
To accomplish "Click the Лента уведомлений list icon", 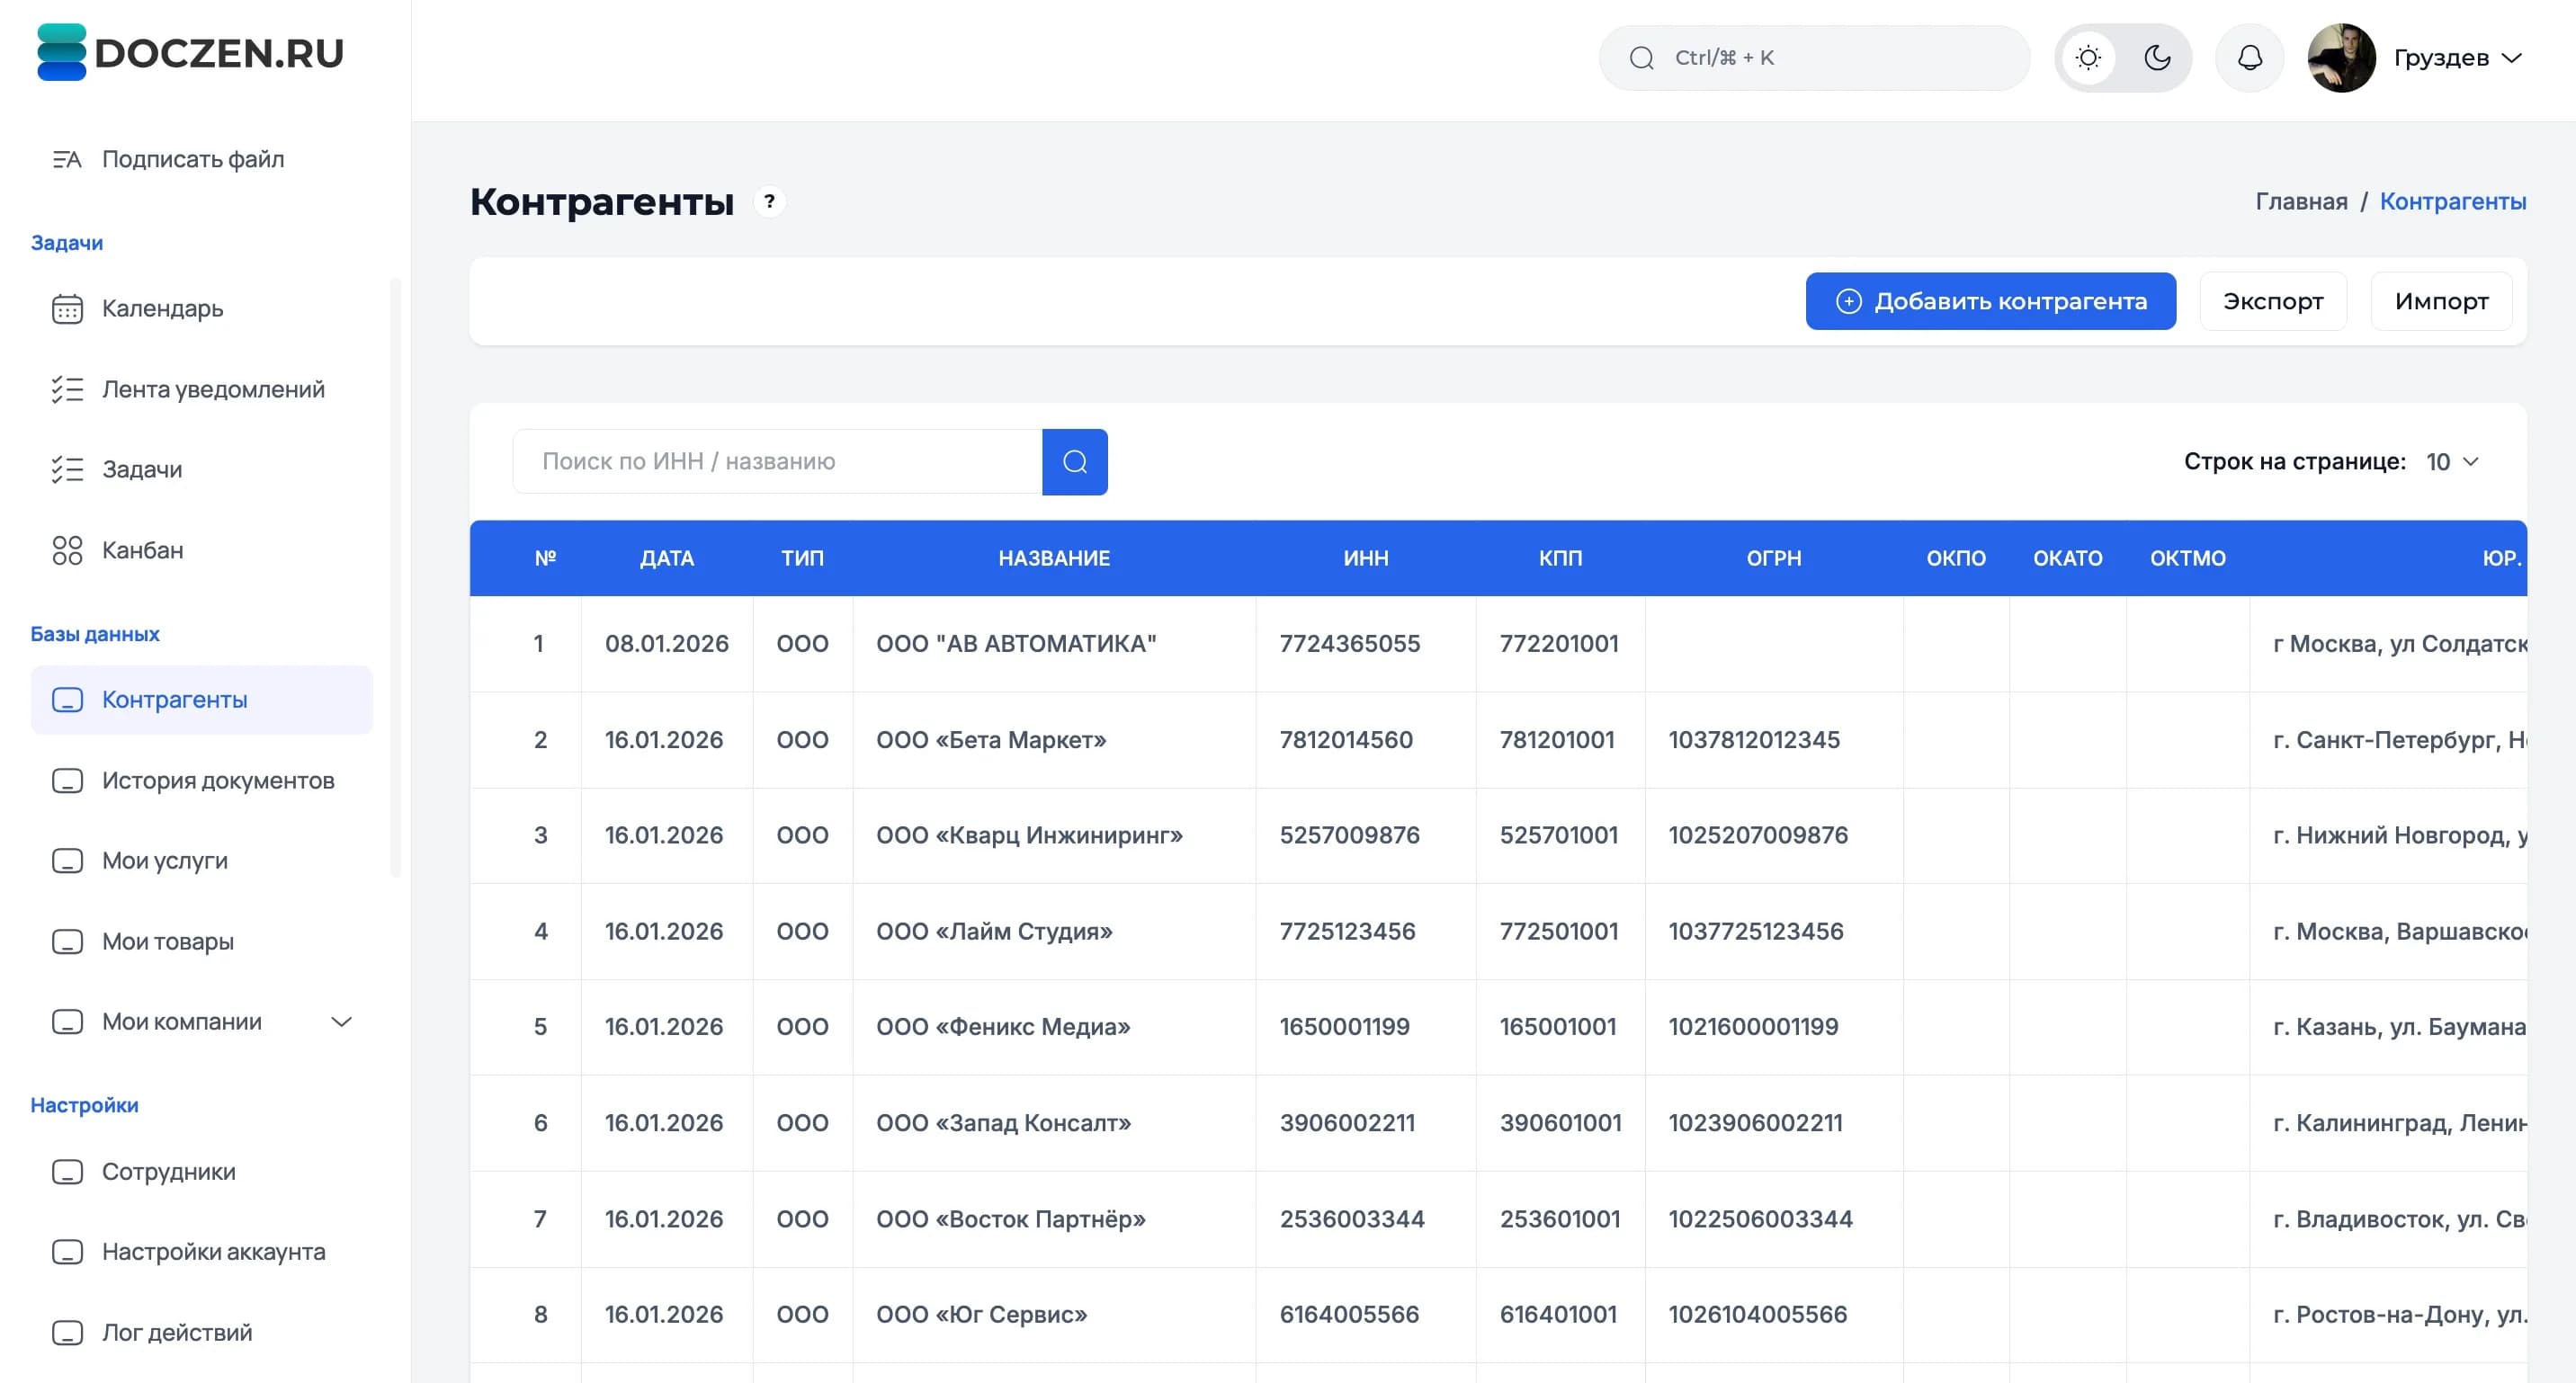I will pos(67,389).
